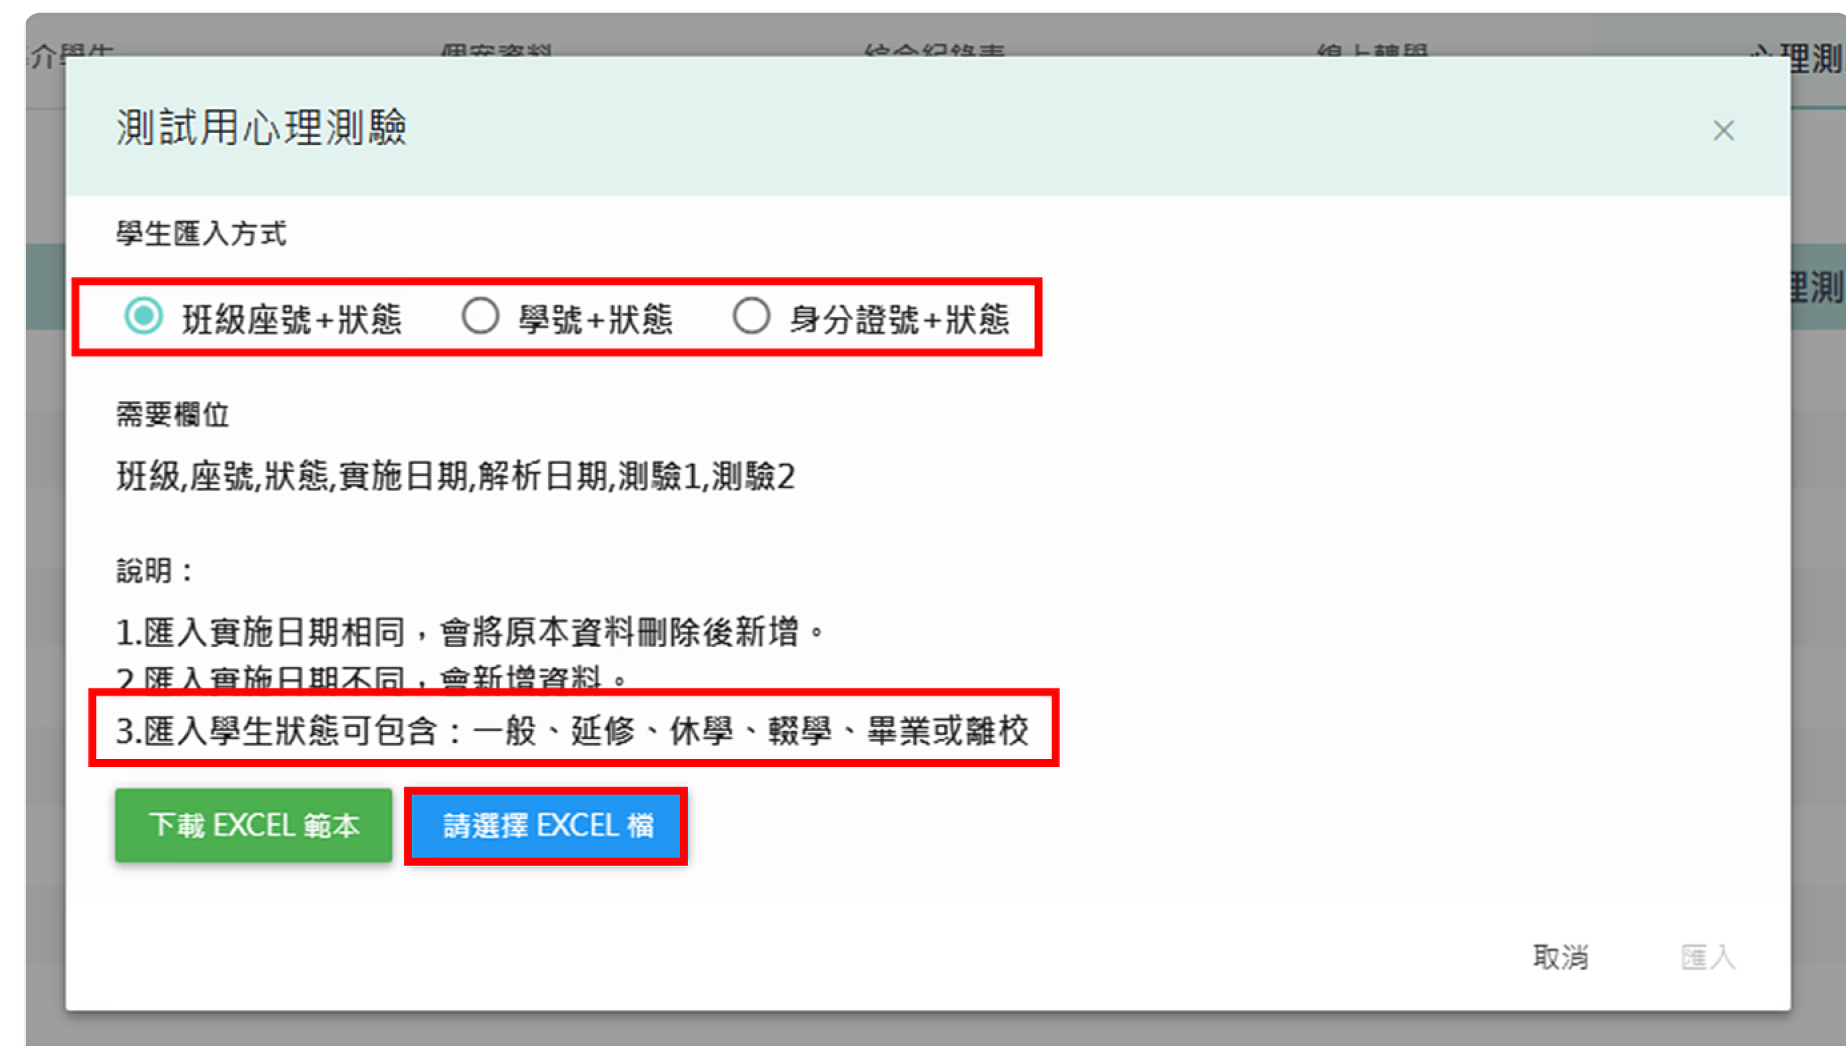The height and width of the screenshot is (1046, 1846).
Task: Click the 需要欄位 heading
Action: pos(173,414)
